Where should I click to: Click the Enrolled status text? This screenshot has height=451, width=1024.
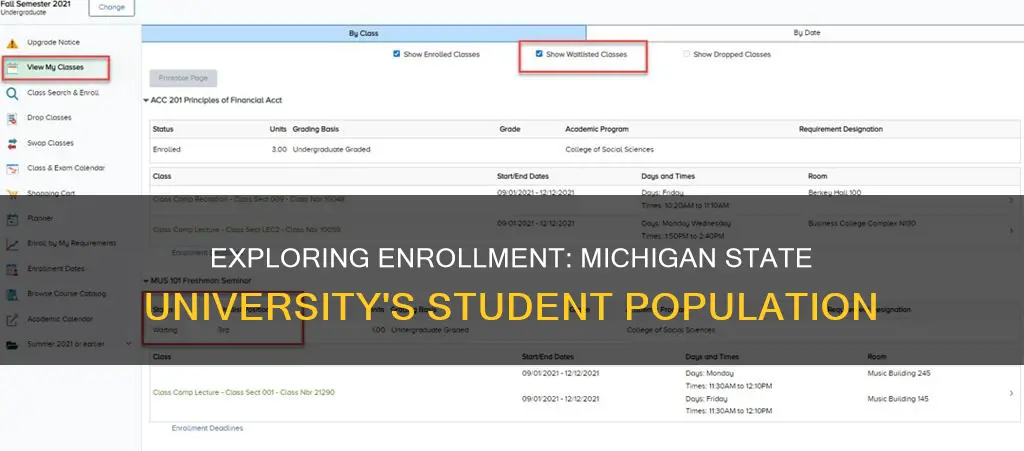167,149
